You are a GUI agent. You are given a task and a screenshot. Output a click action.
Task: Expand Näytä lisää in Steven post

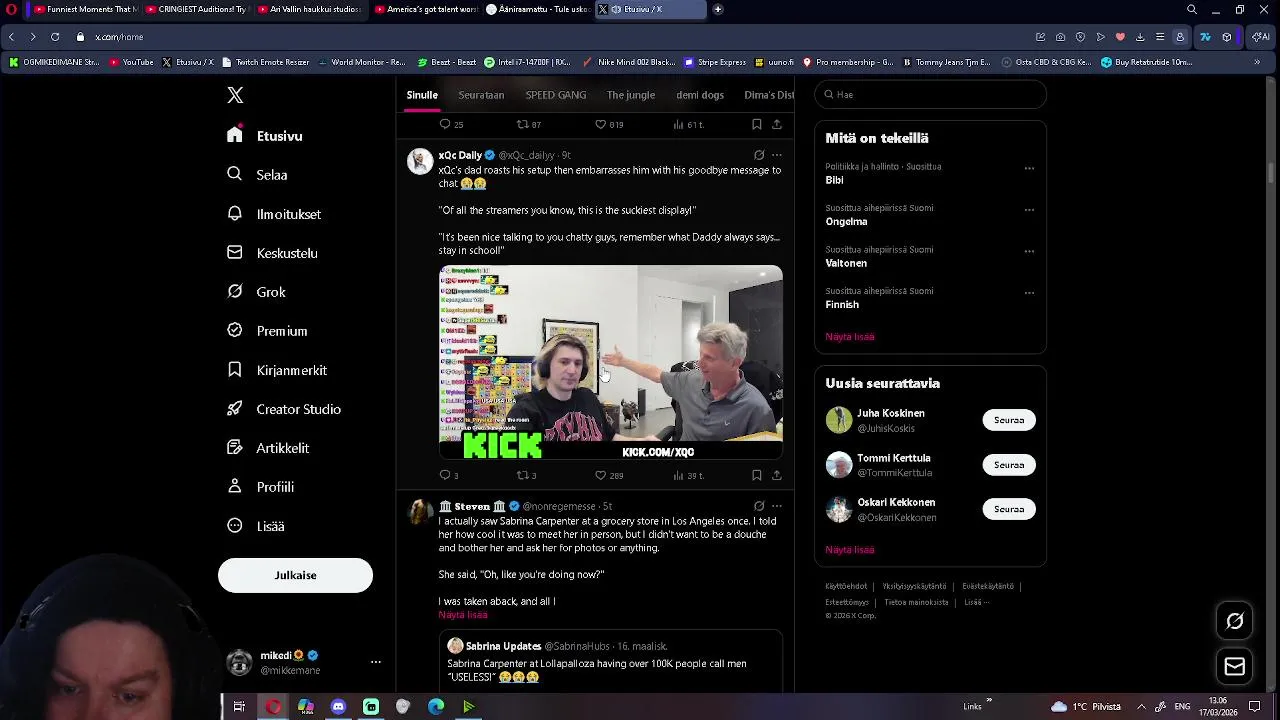[x=463, y=614]
